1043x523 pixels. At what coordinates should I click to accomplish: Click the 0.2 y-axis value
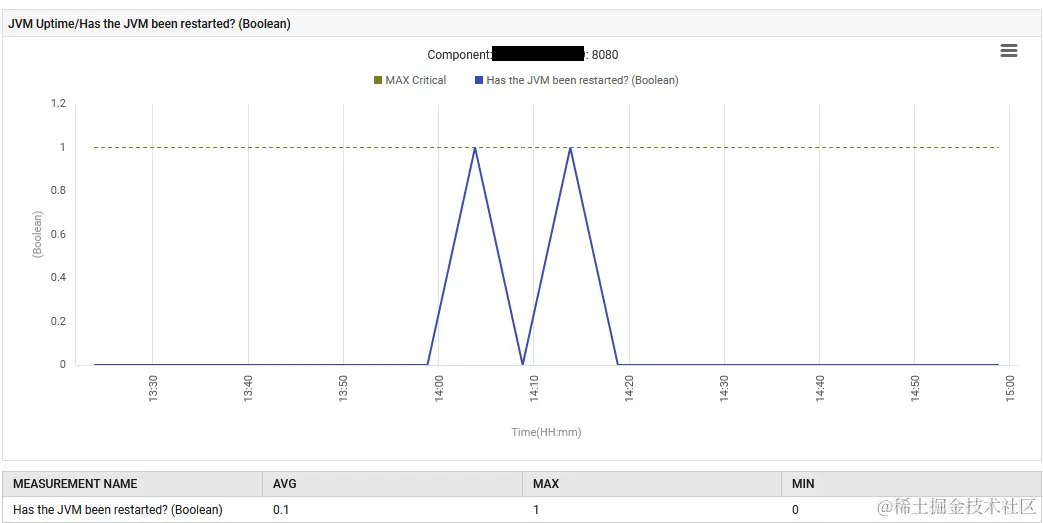[59, 321]
